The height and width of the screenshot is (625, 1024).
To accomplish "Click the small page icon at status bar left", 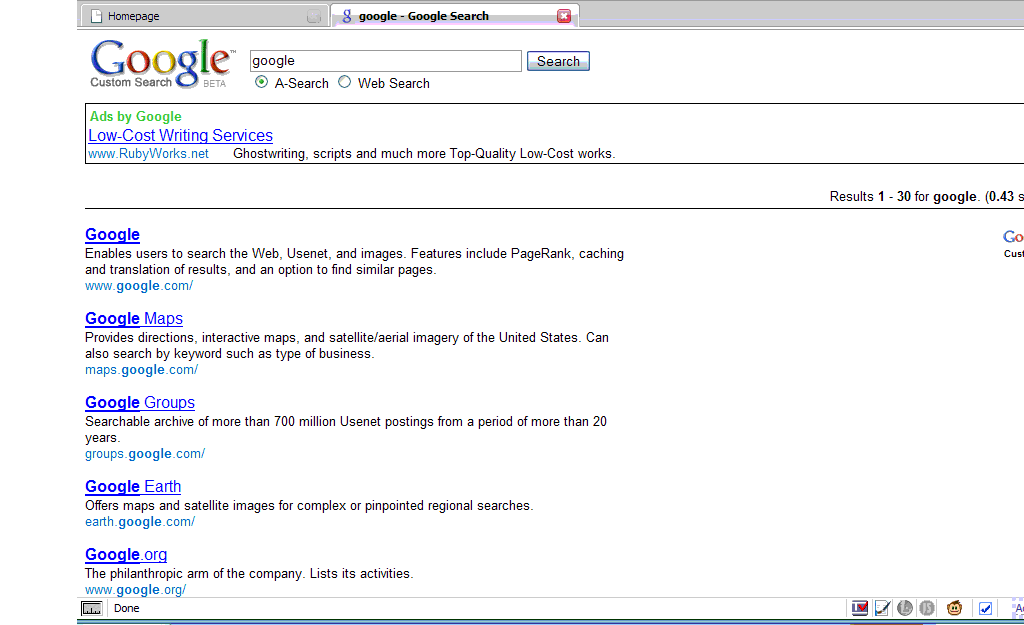I will pos(91,608).
